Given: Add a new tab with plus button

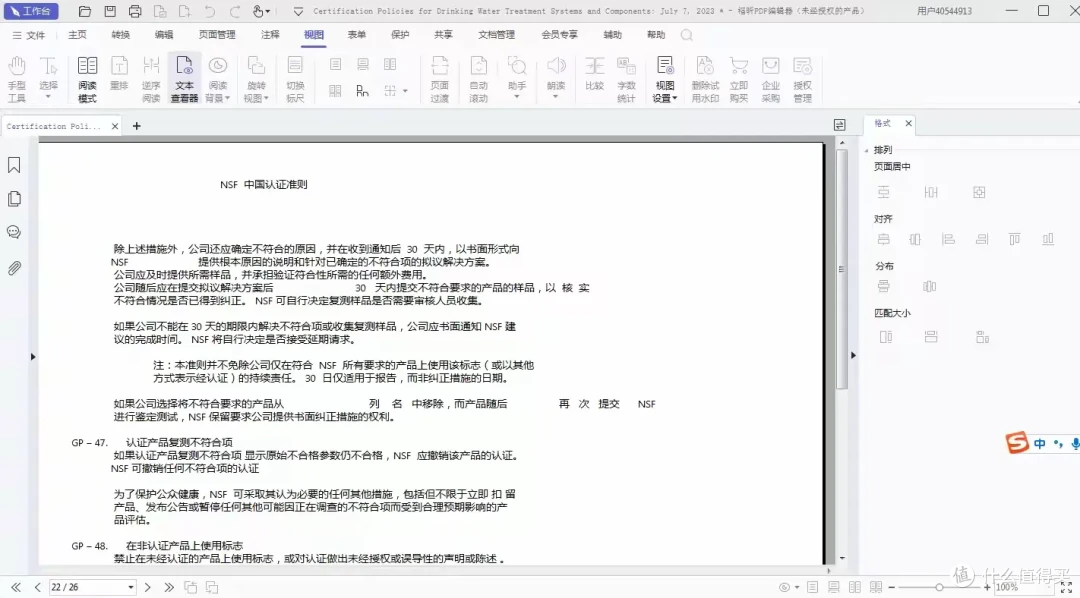Looking at the screenshot, I should [x=136, y=126].
